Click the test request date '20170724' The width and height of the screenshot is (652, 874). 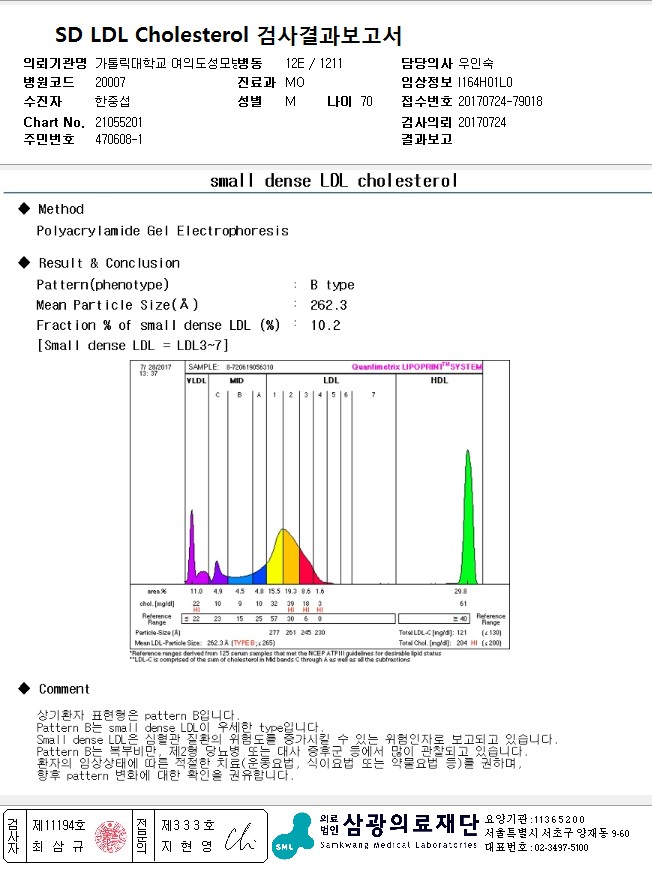click(x=482, y=122)
